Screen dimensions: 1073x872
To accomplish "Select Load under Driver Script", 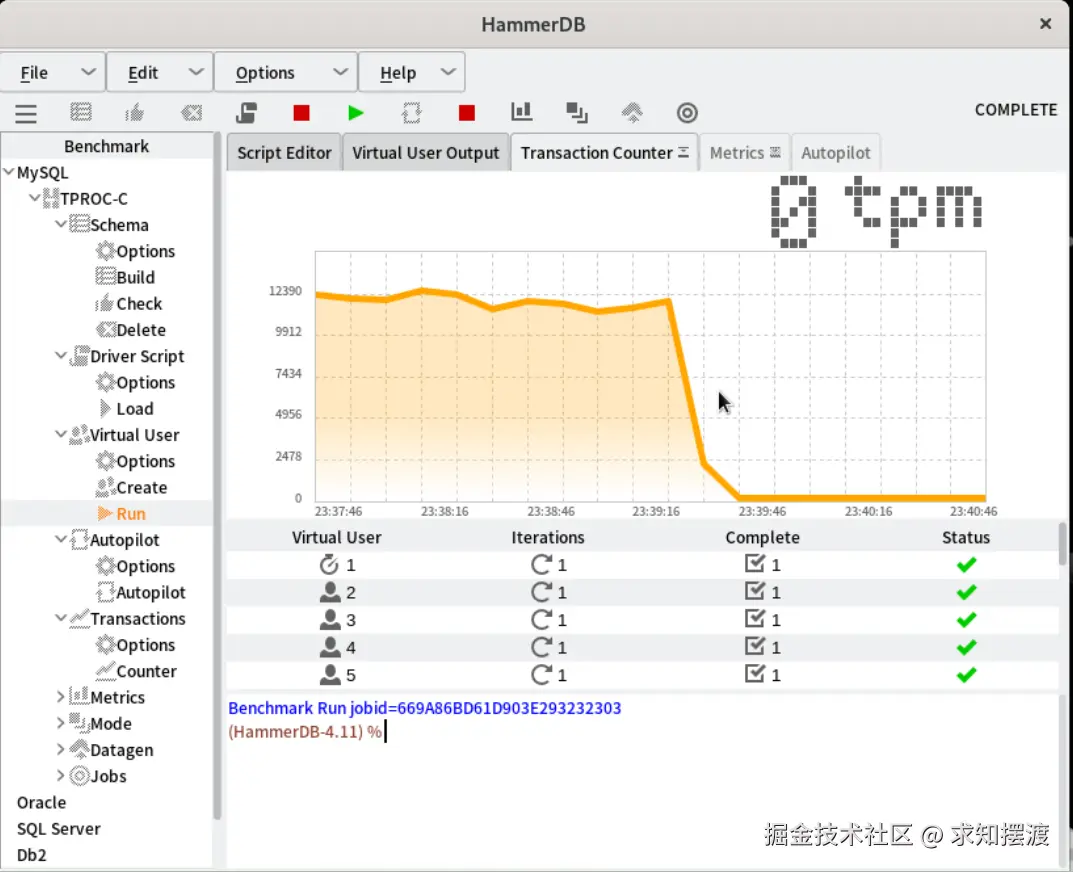I will [x=125, y=409].
